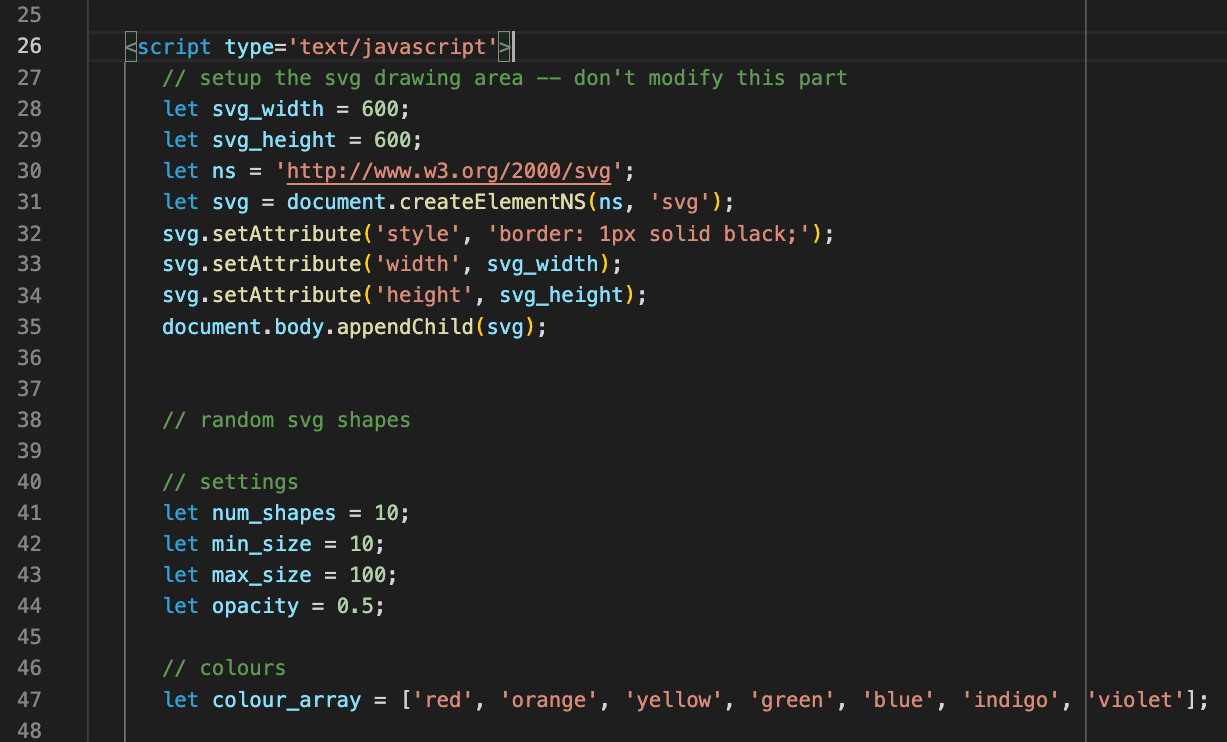Image resolution: width=1227 pixels, height=742 pixels.
Task: Place cursor on the svg_width variable
Action: point(267,108)
